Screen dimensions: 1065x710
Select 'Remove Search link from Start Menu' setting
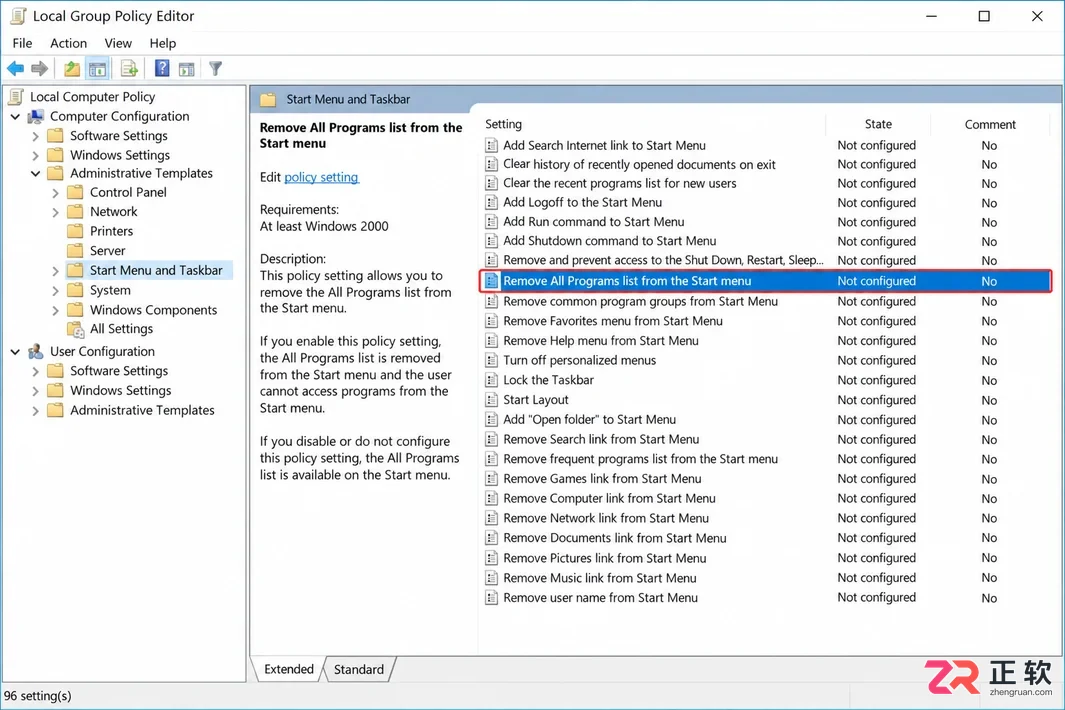601,440
